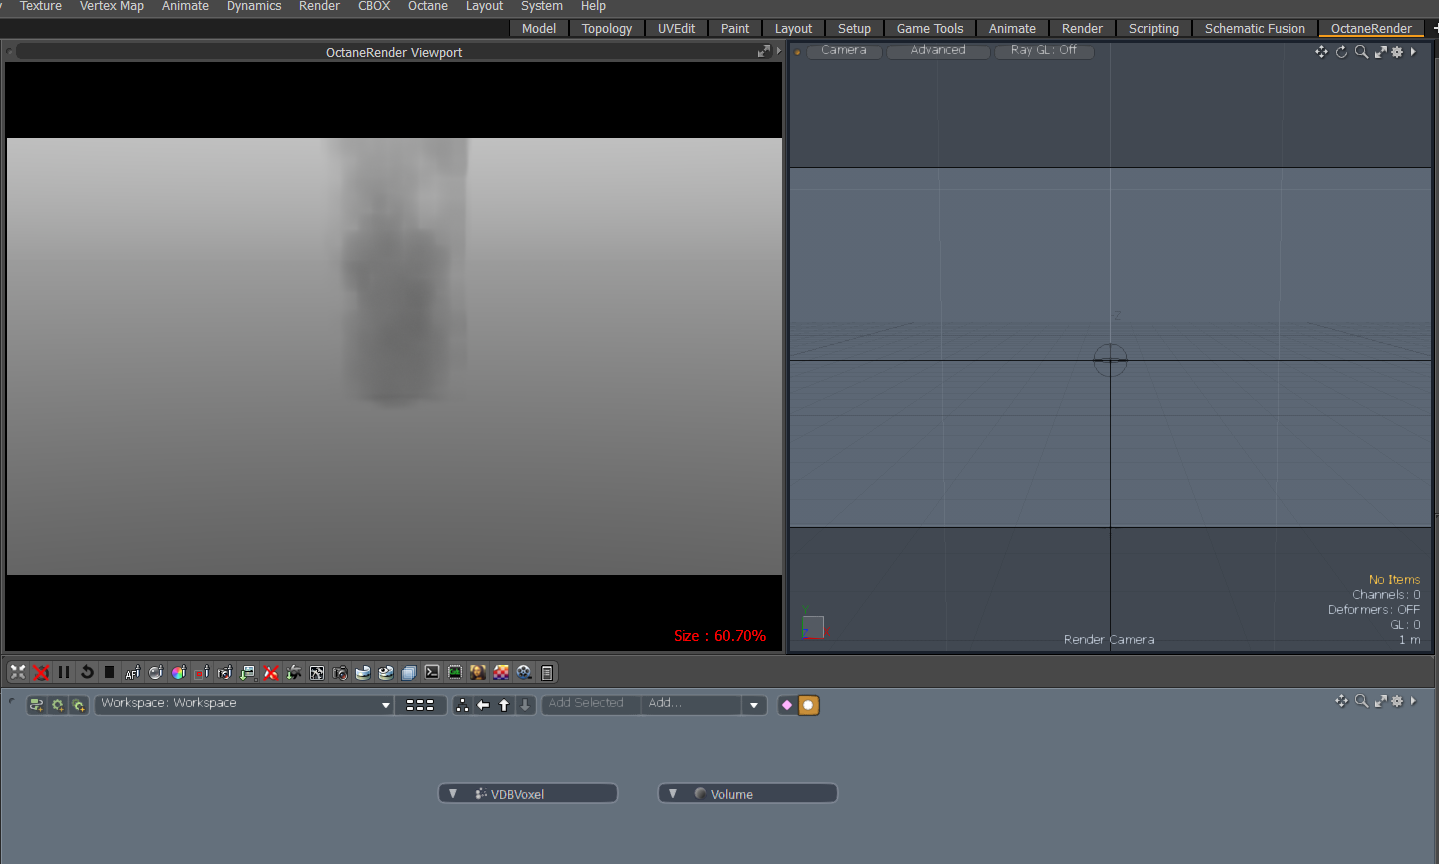The width and height of the screenshot is (1439, 864).
Task: Click the 3D viewport pan arrows icon
Action: [x=1322, y=52]
